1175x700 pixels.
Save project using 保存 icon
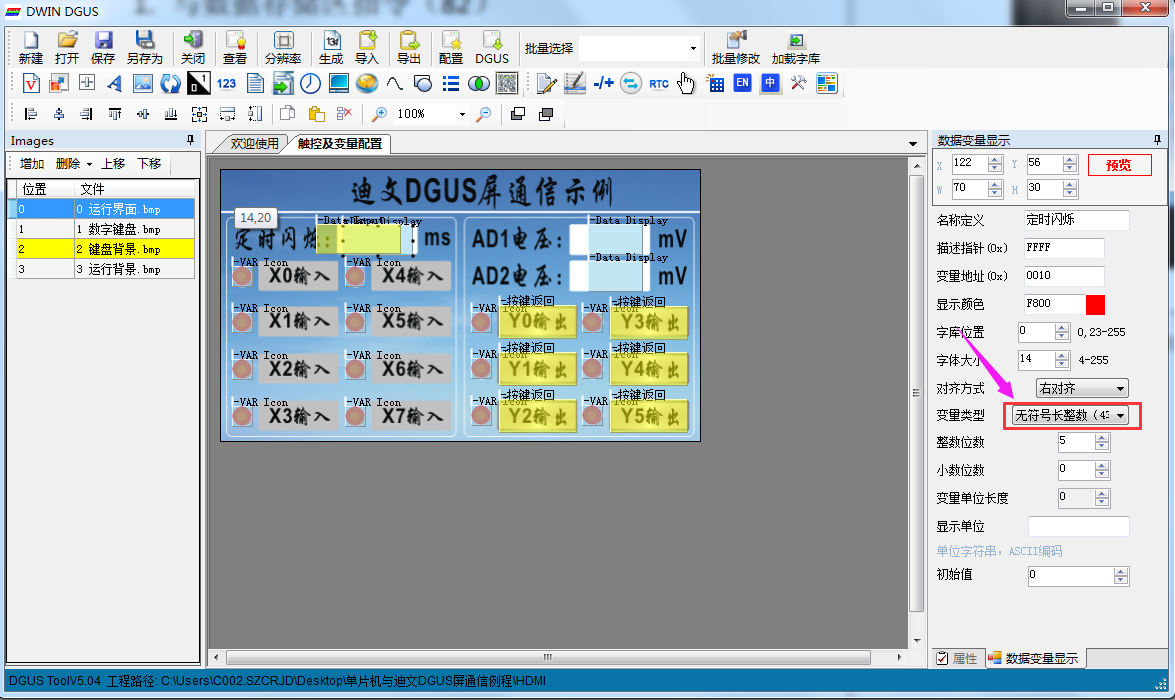(x=103, y=48)
